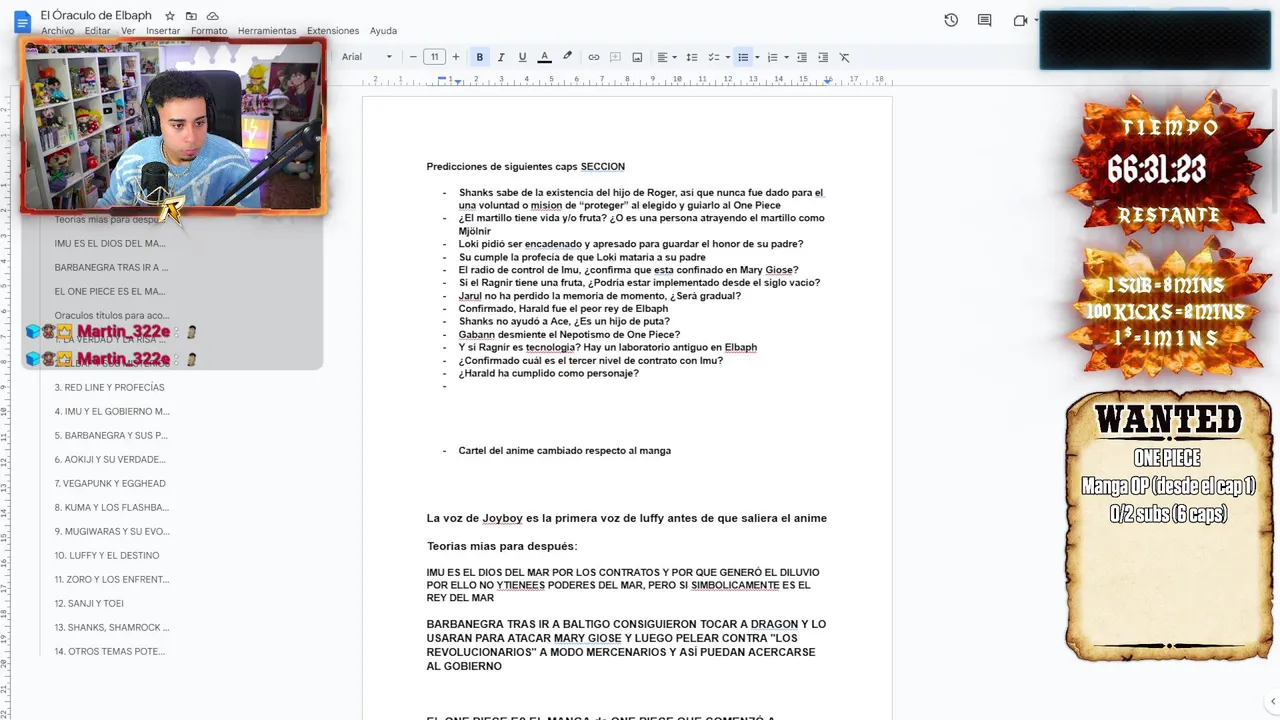Open side panel arrow at bottom right
This screenshot has height=720, width=1280.
pos(1272,702)
